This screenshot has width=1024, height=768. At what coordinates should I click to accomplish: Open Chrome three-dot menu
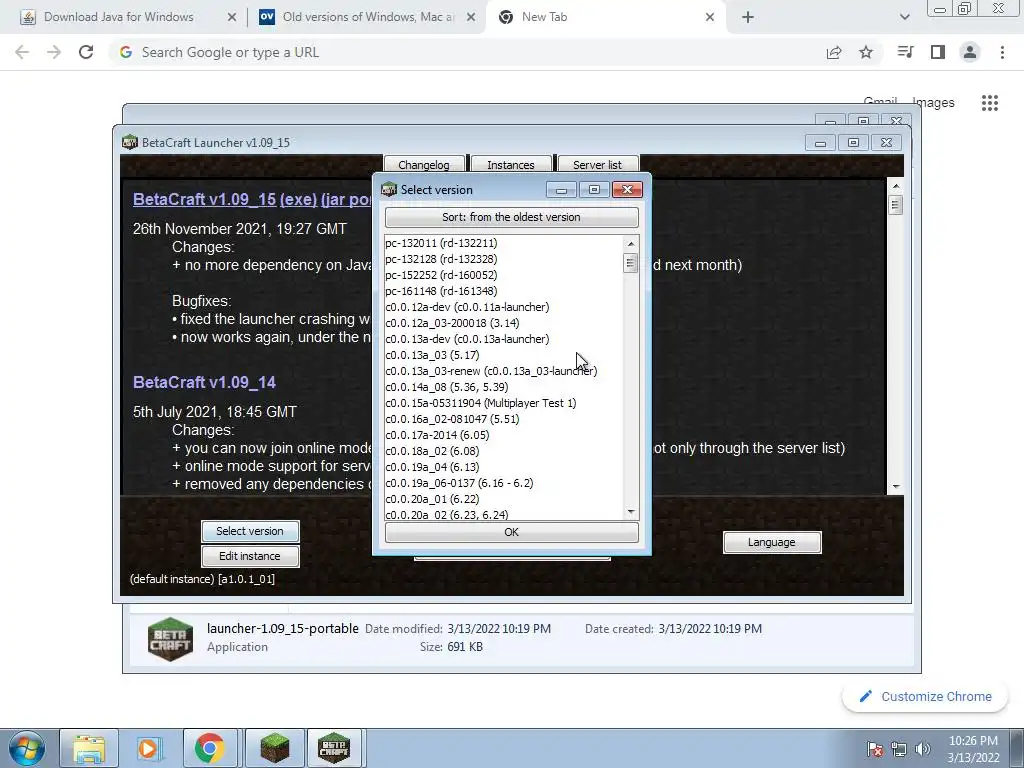coord(1002,52)
